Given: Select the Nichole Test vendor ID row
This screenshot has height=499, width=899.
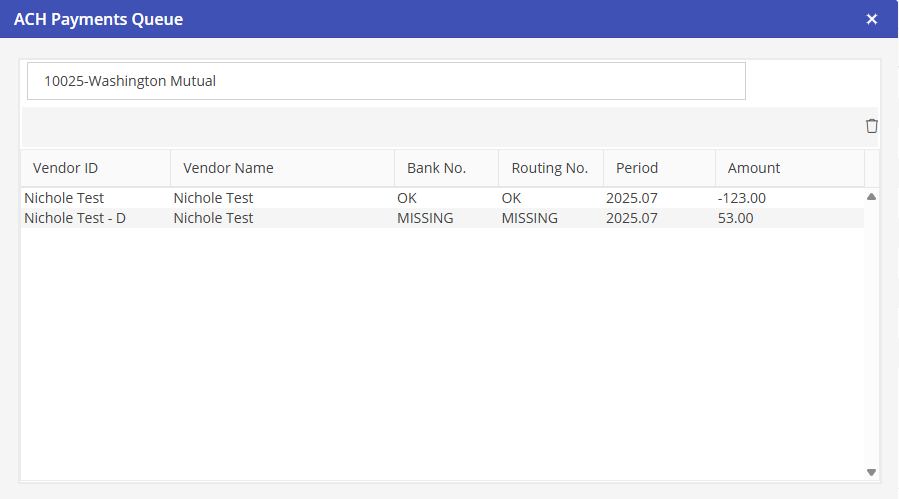Looking at the screenshot, I should coord(64,198).
